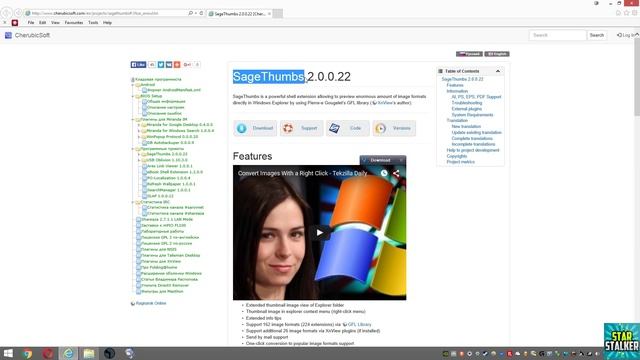Open the View menu
This screenshot has width=640, height=360.
[x=55, y=23]
